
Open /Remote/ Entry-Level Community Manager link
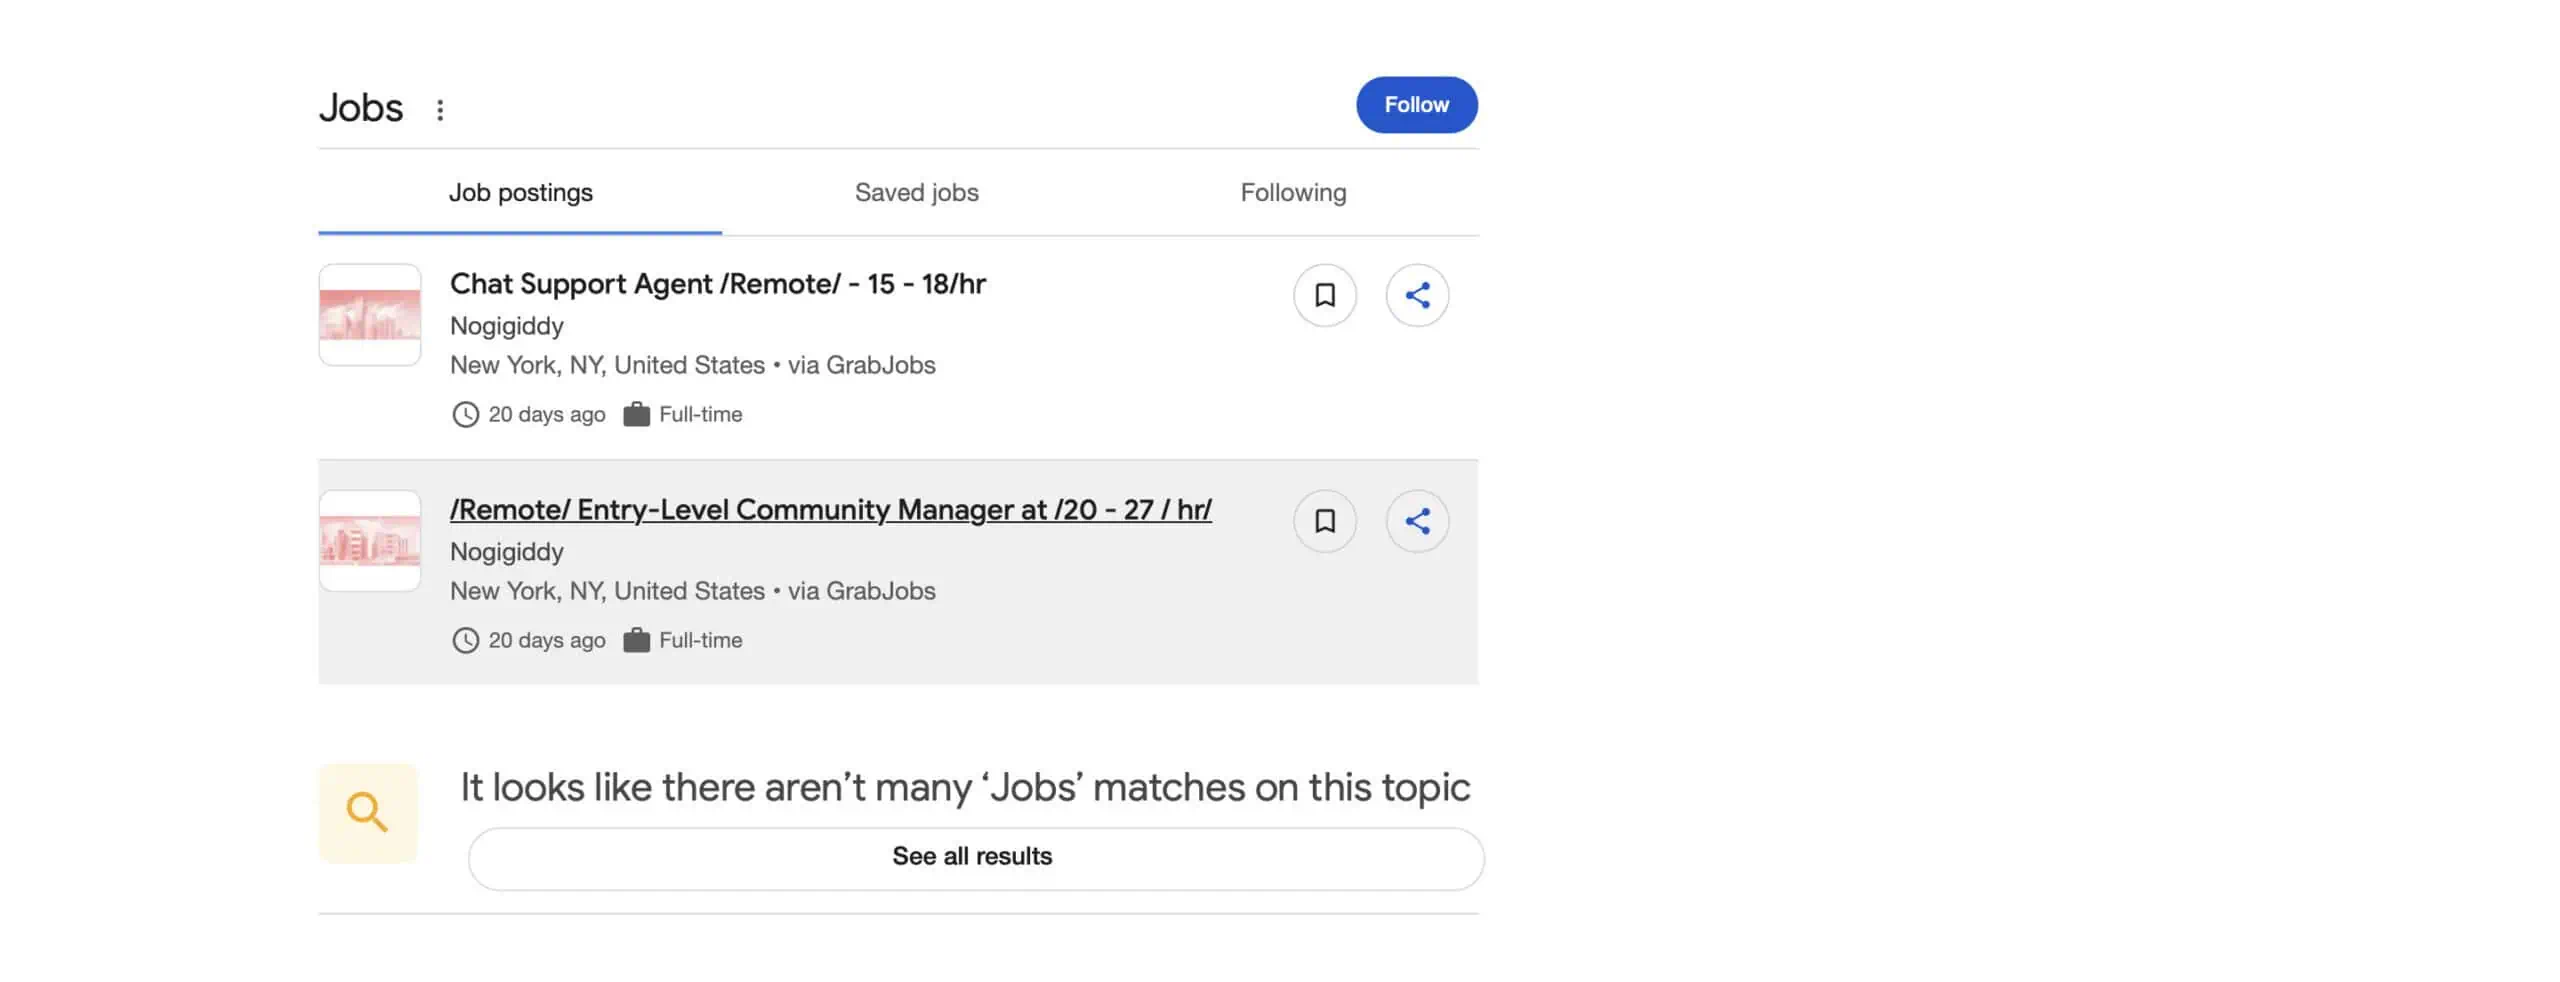point(830,510)
